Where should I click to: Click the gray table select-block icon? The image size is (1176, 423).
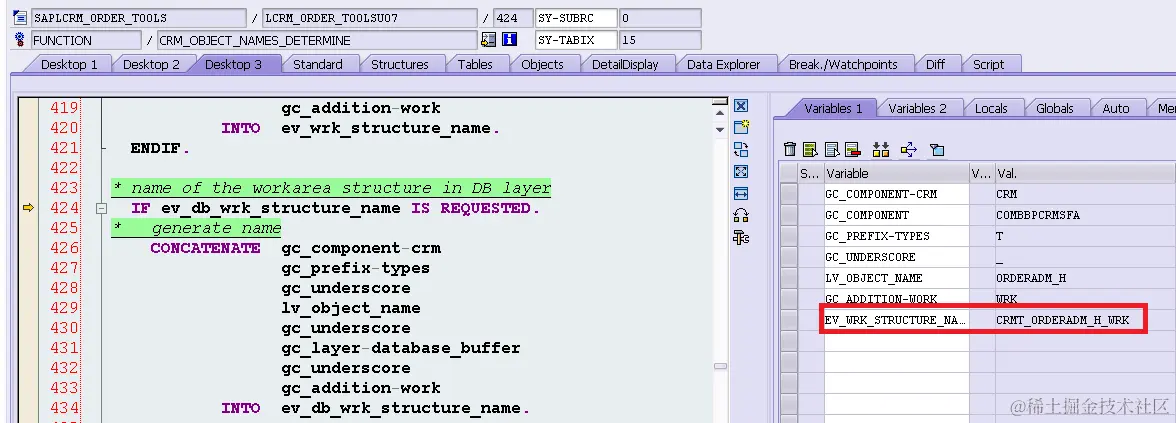pos(832,149)
